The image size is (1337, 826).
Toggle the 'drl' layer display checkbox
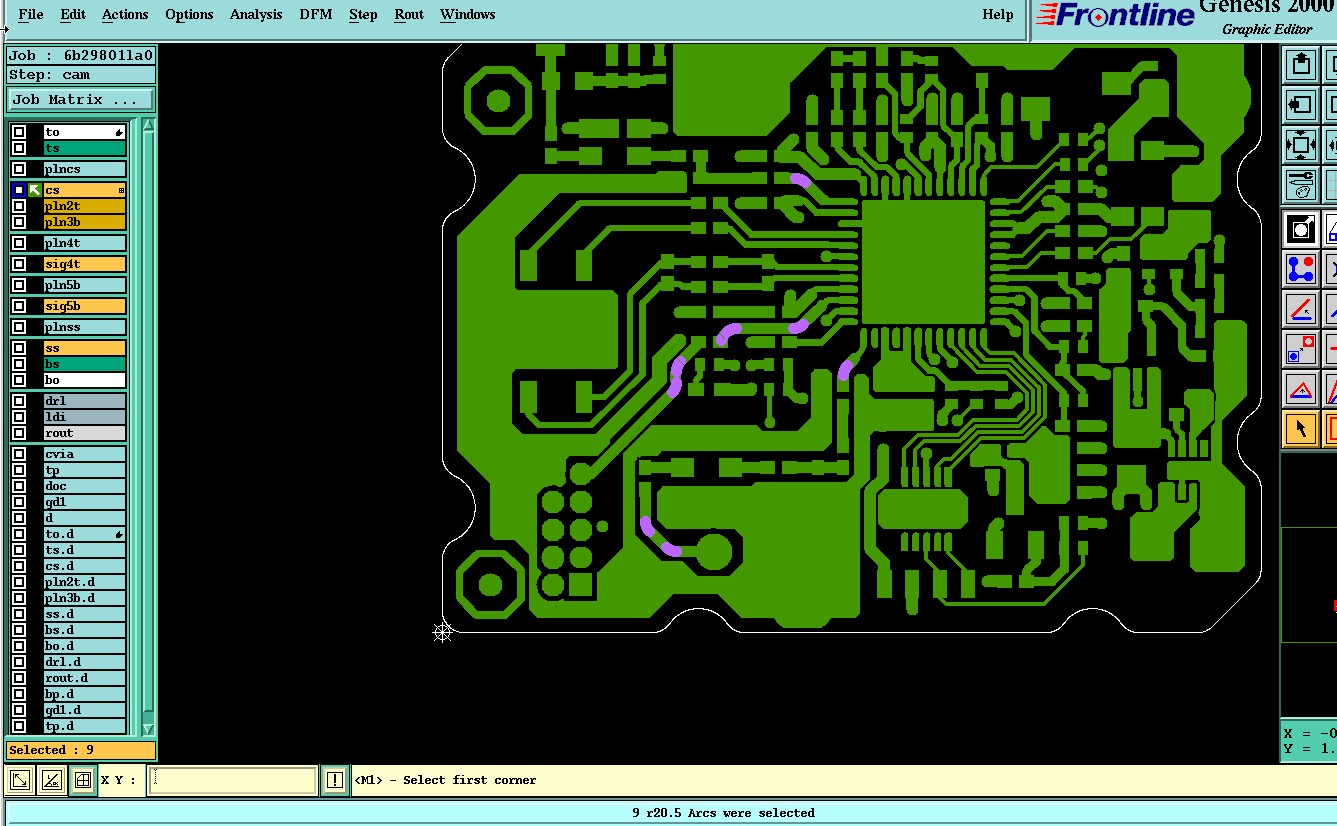[19, 401]
